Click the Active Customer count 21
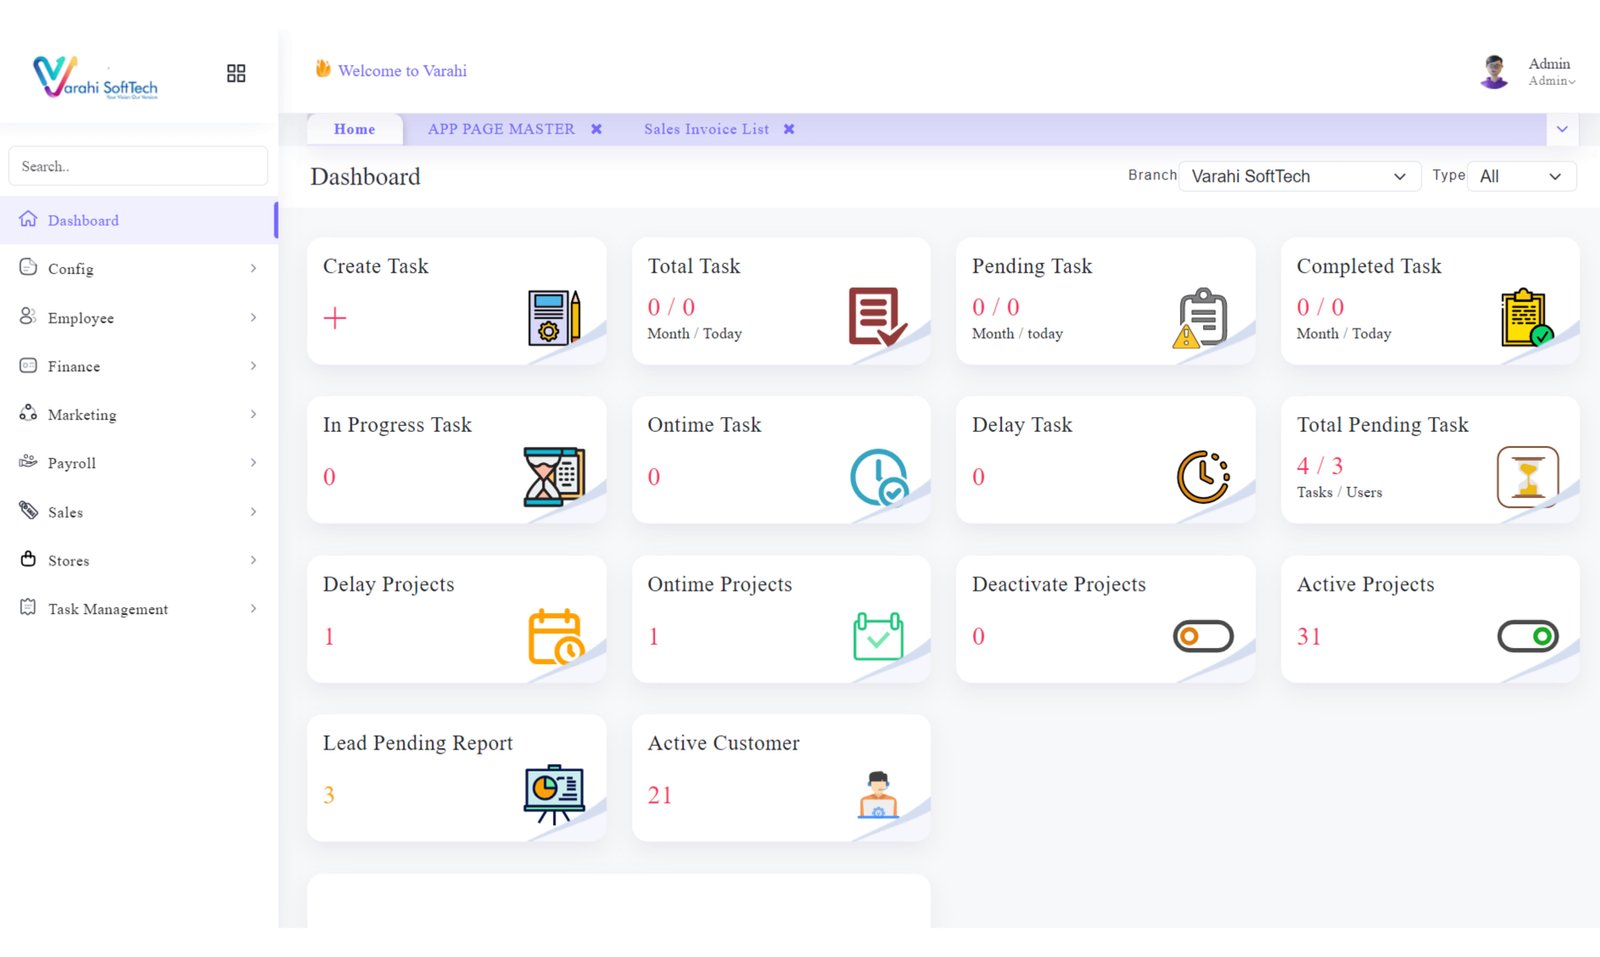1600x957 pixels. 660,795
